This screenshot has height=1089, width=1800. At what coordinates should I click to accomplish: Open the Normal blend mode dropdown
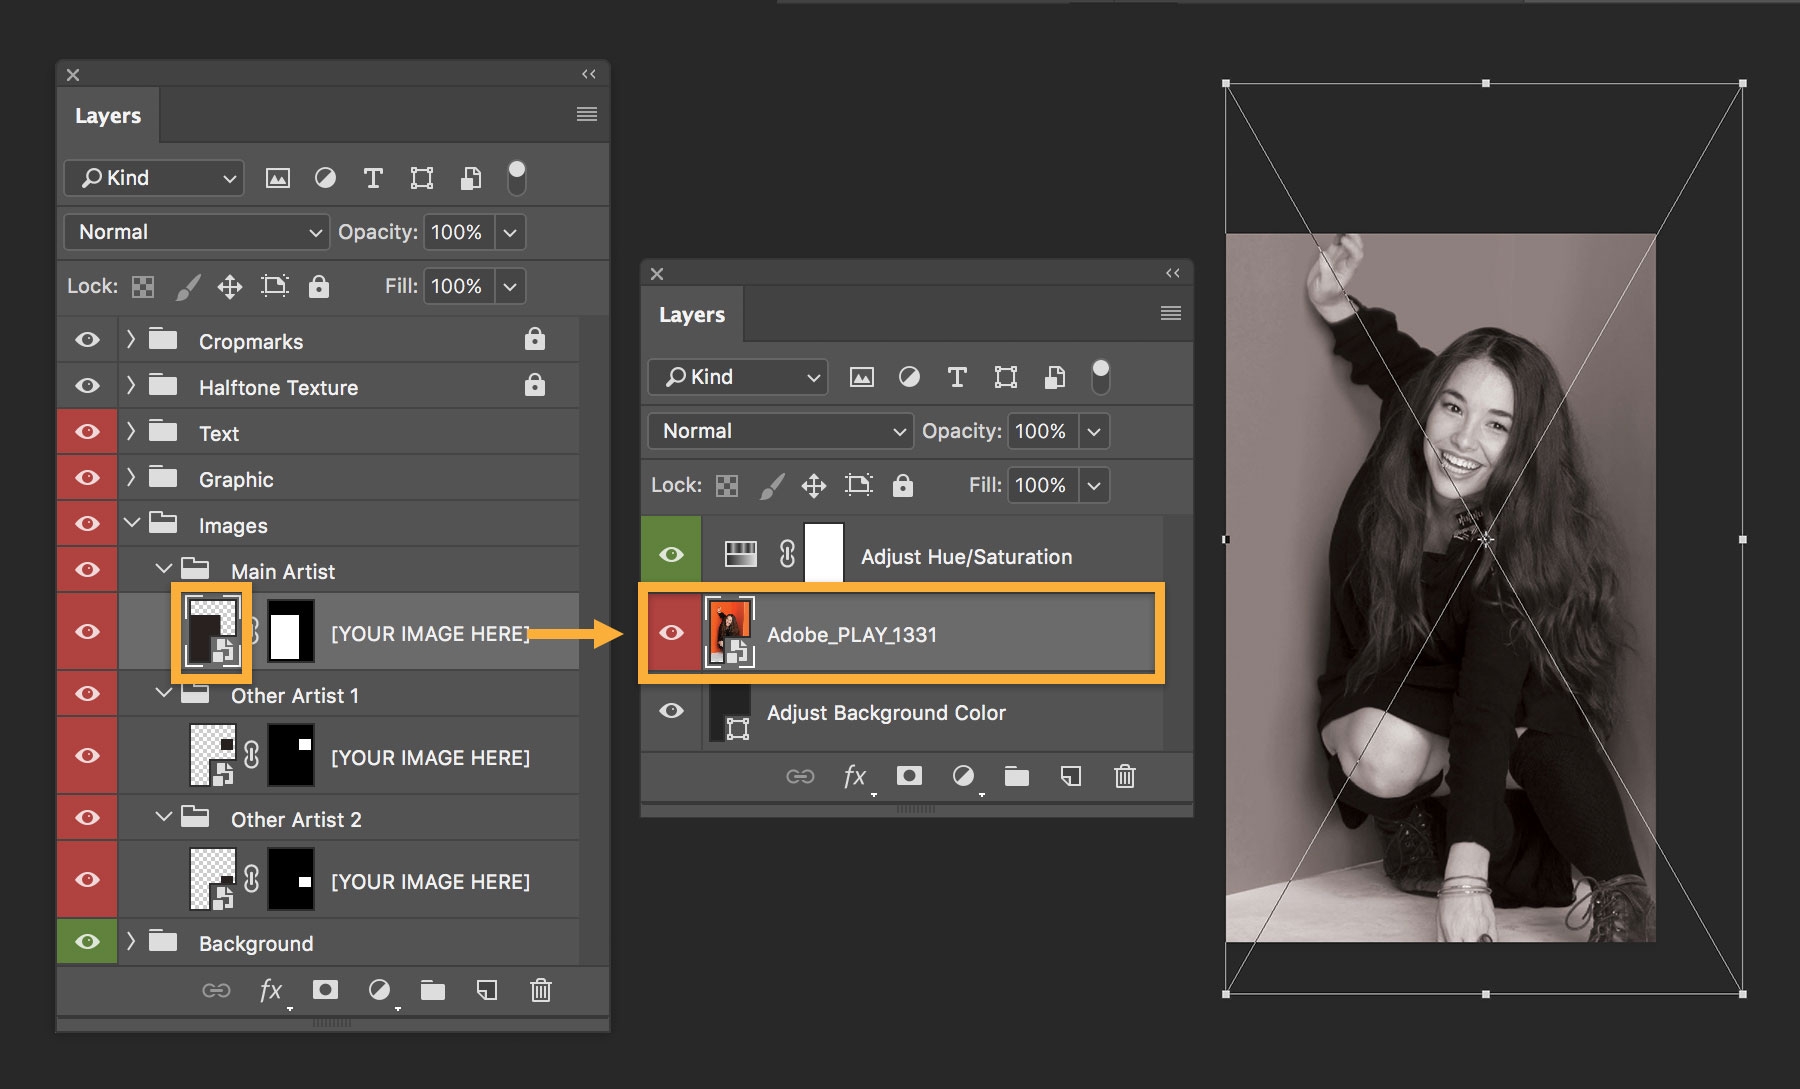[x=195, y=232]
